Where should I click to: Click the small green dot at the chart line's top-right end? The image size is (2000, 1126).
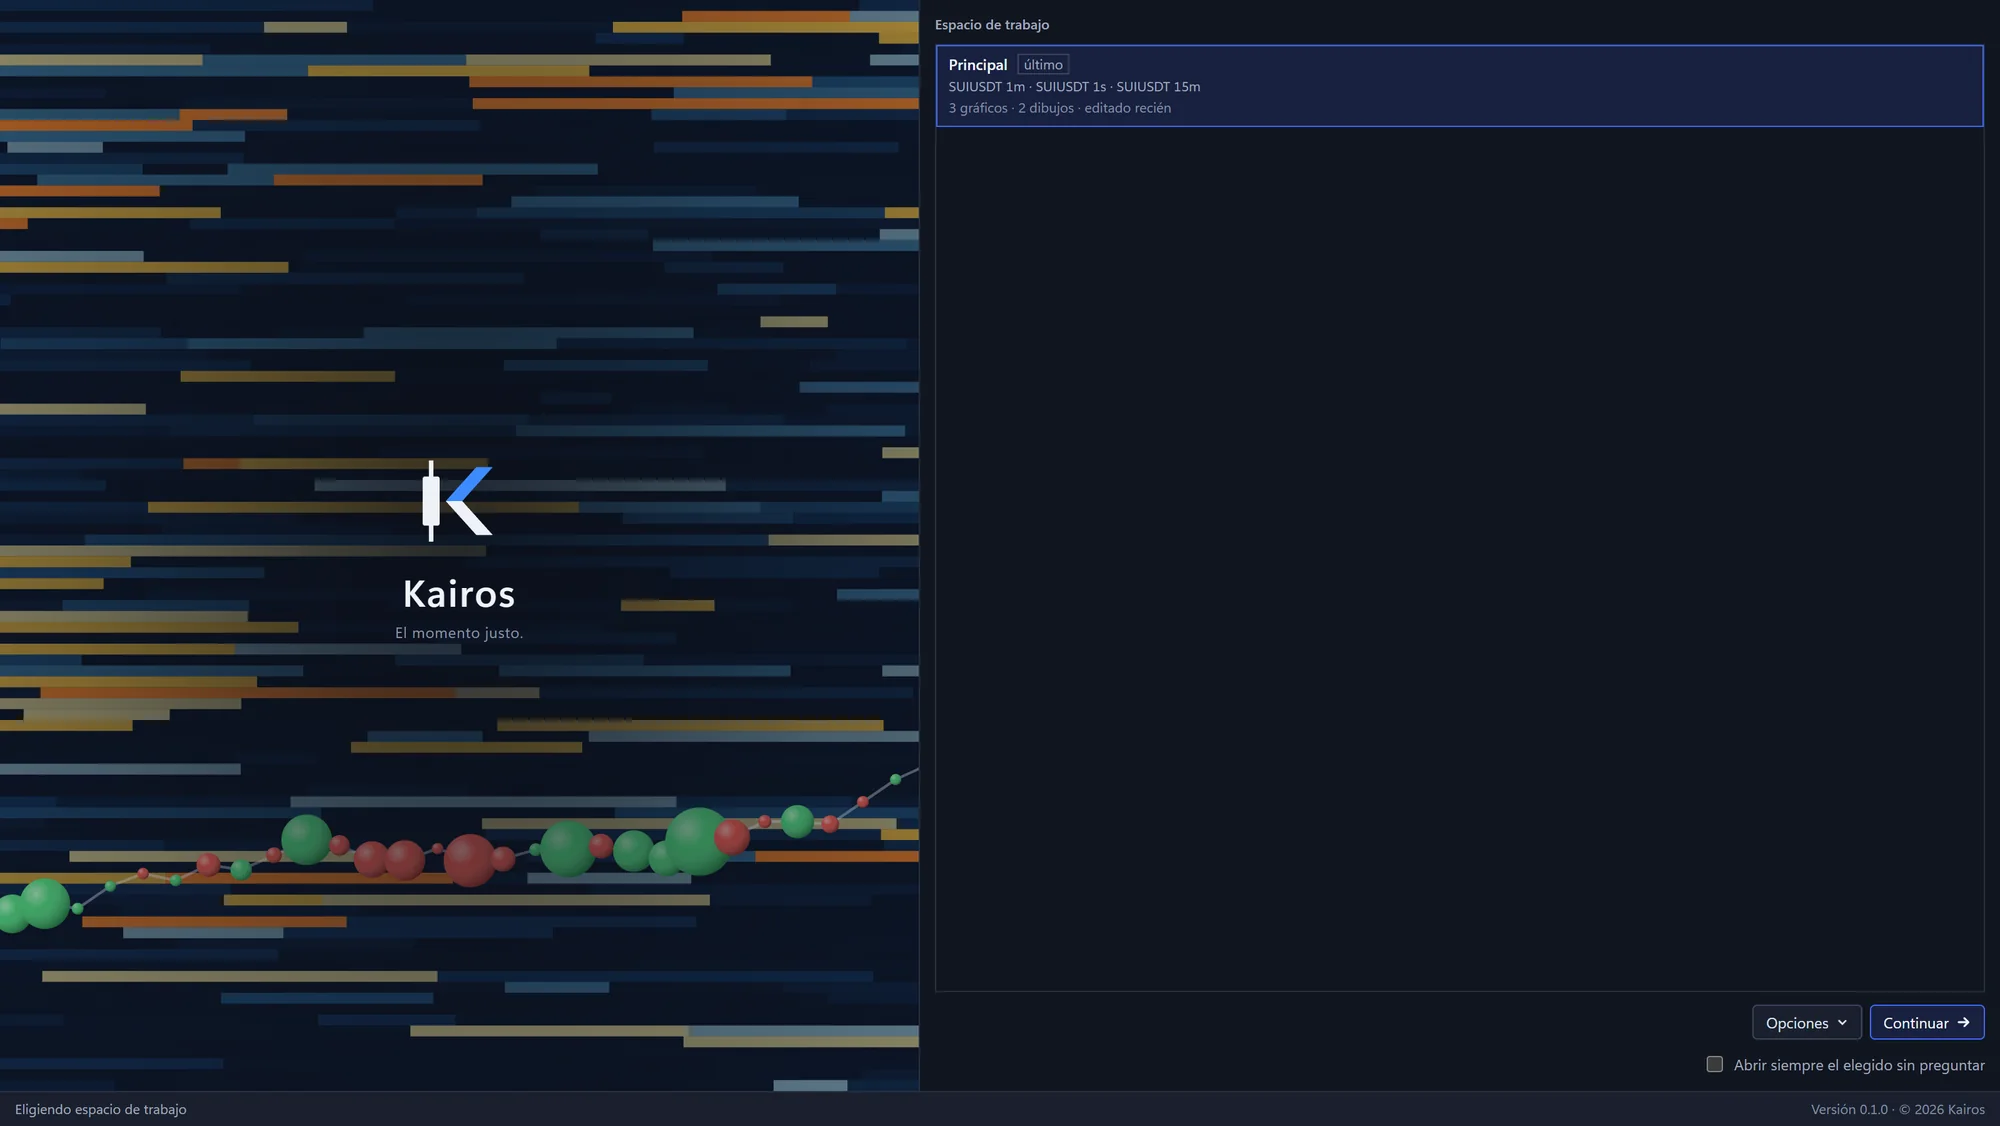coord(896,779)
